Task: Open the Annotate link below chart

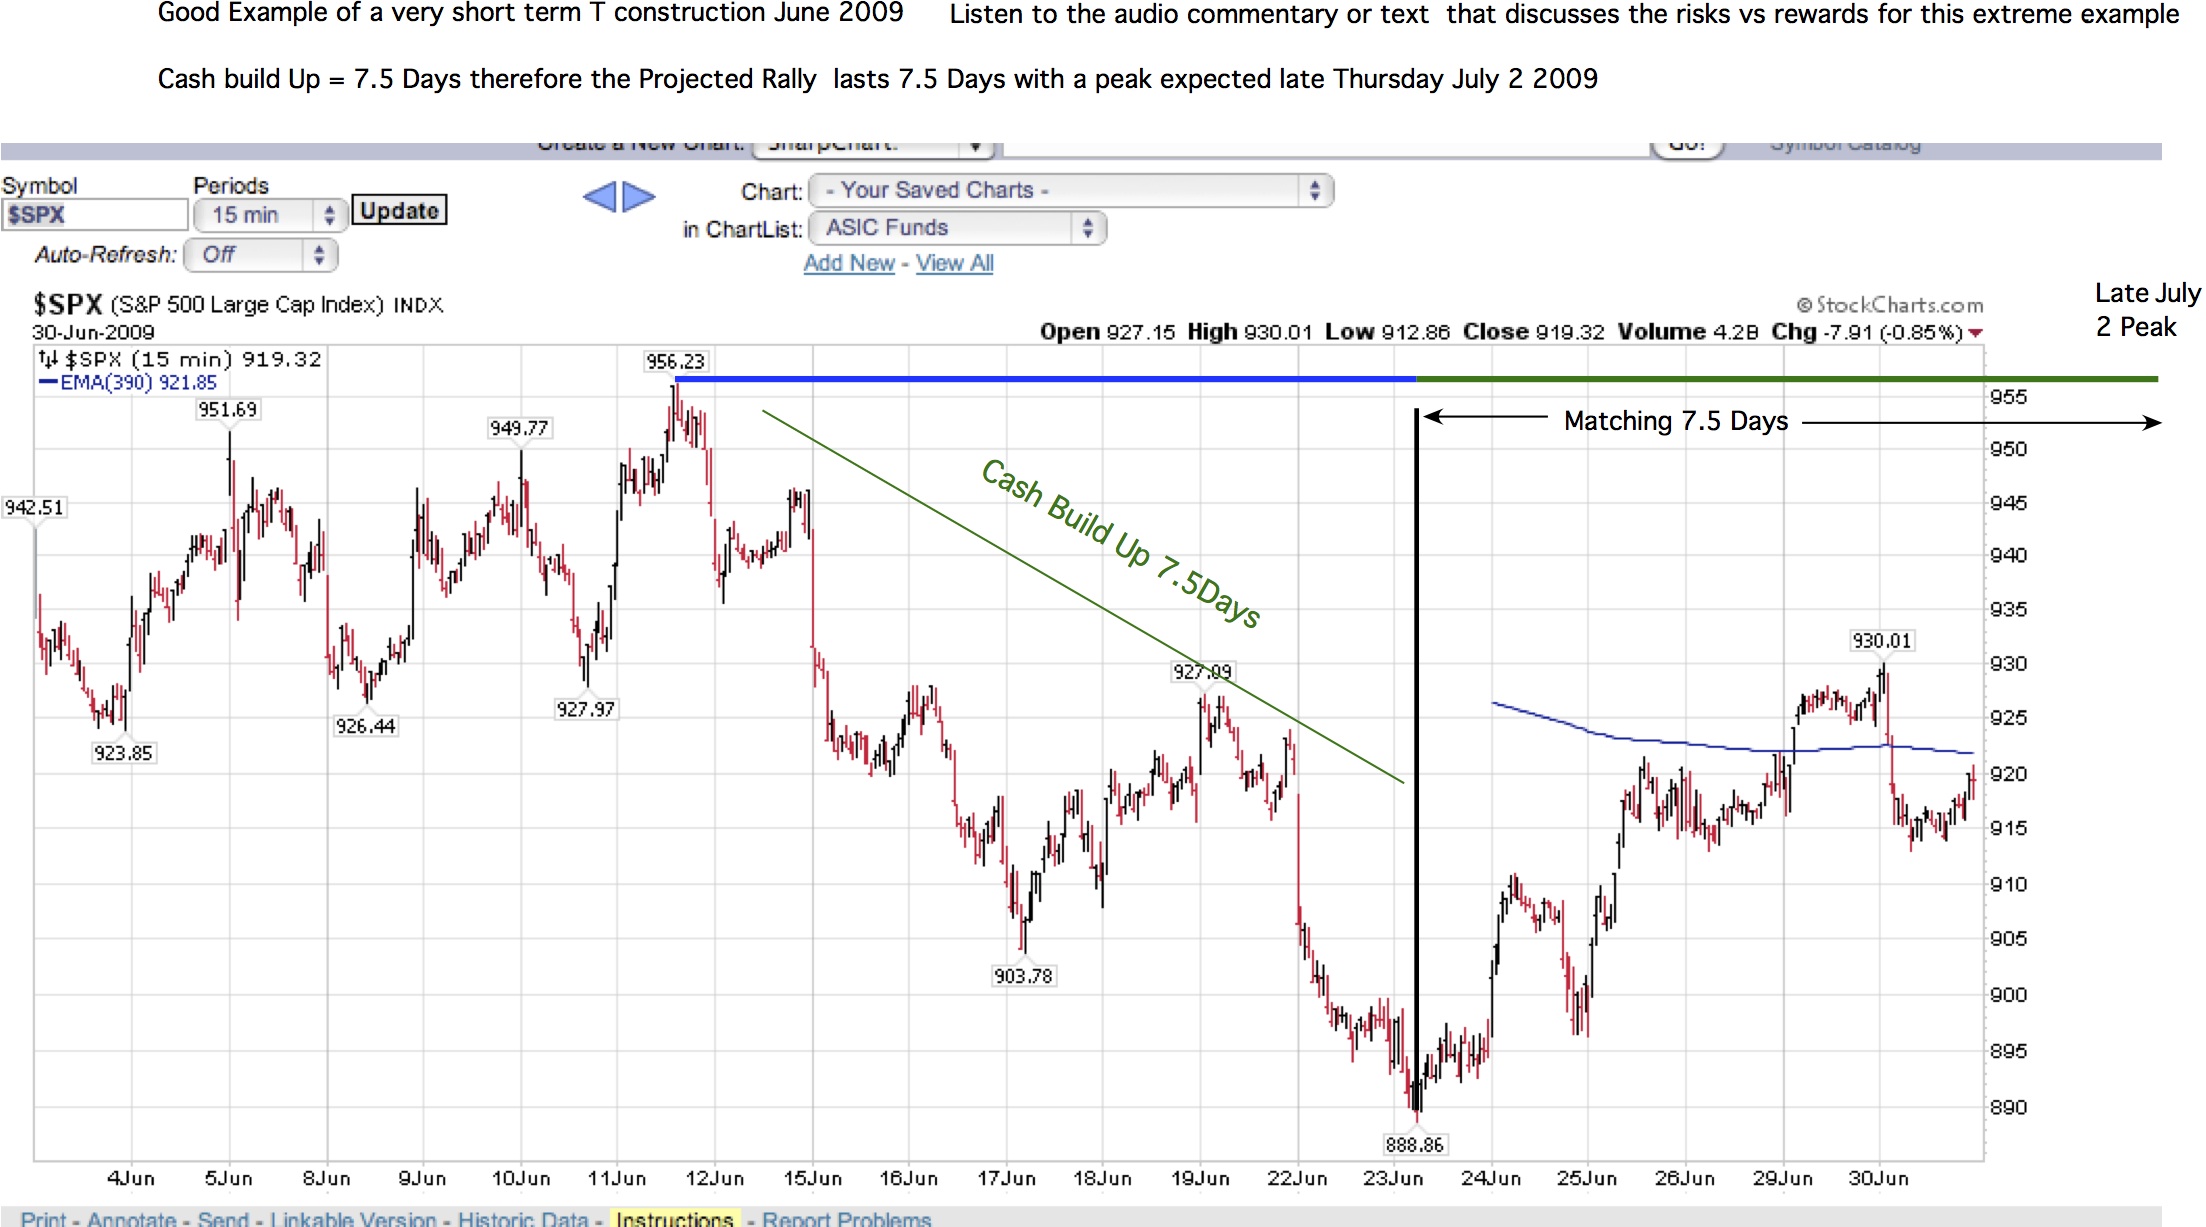Action: coord(131,1219)
